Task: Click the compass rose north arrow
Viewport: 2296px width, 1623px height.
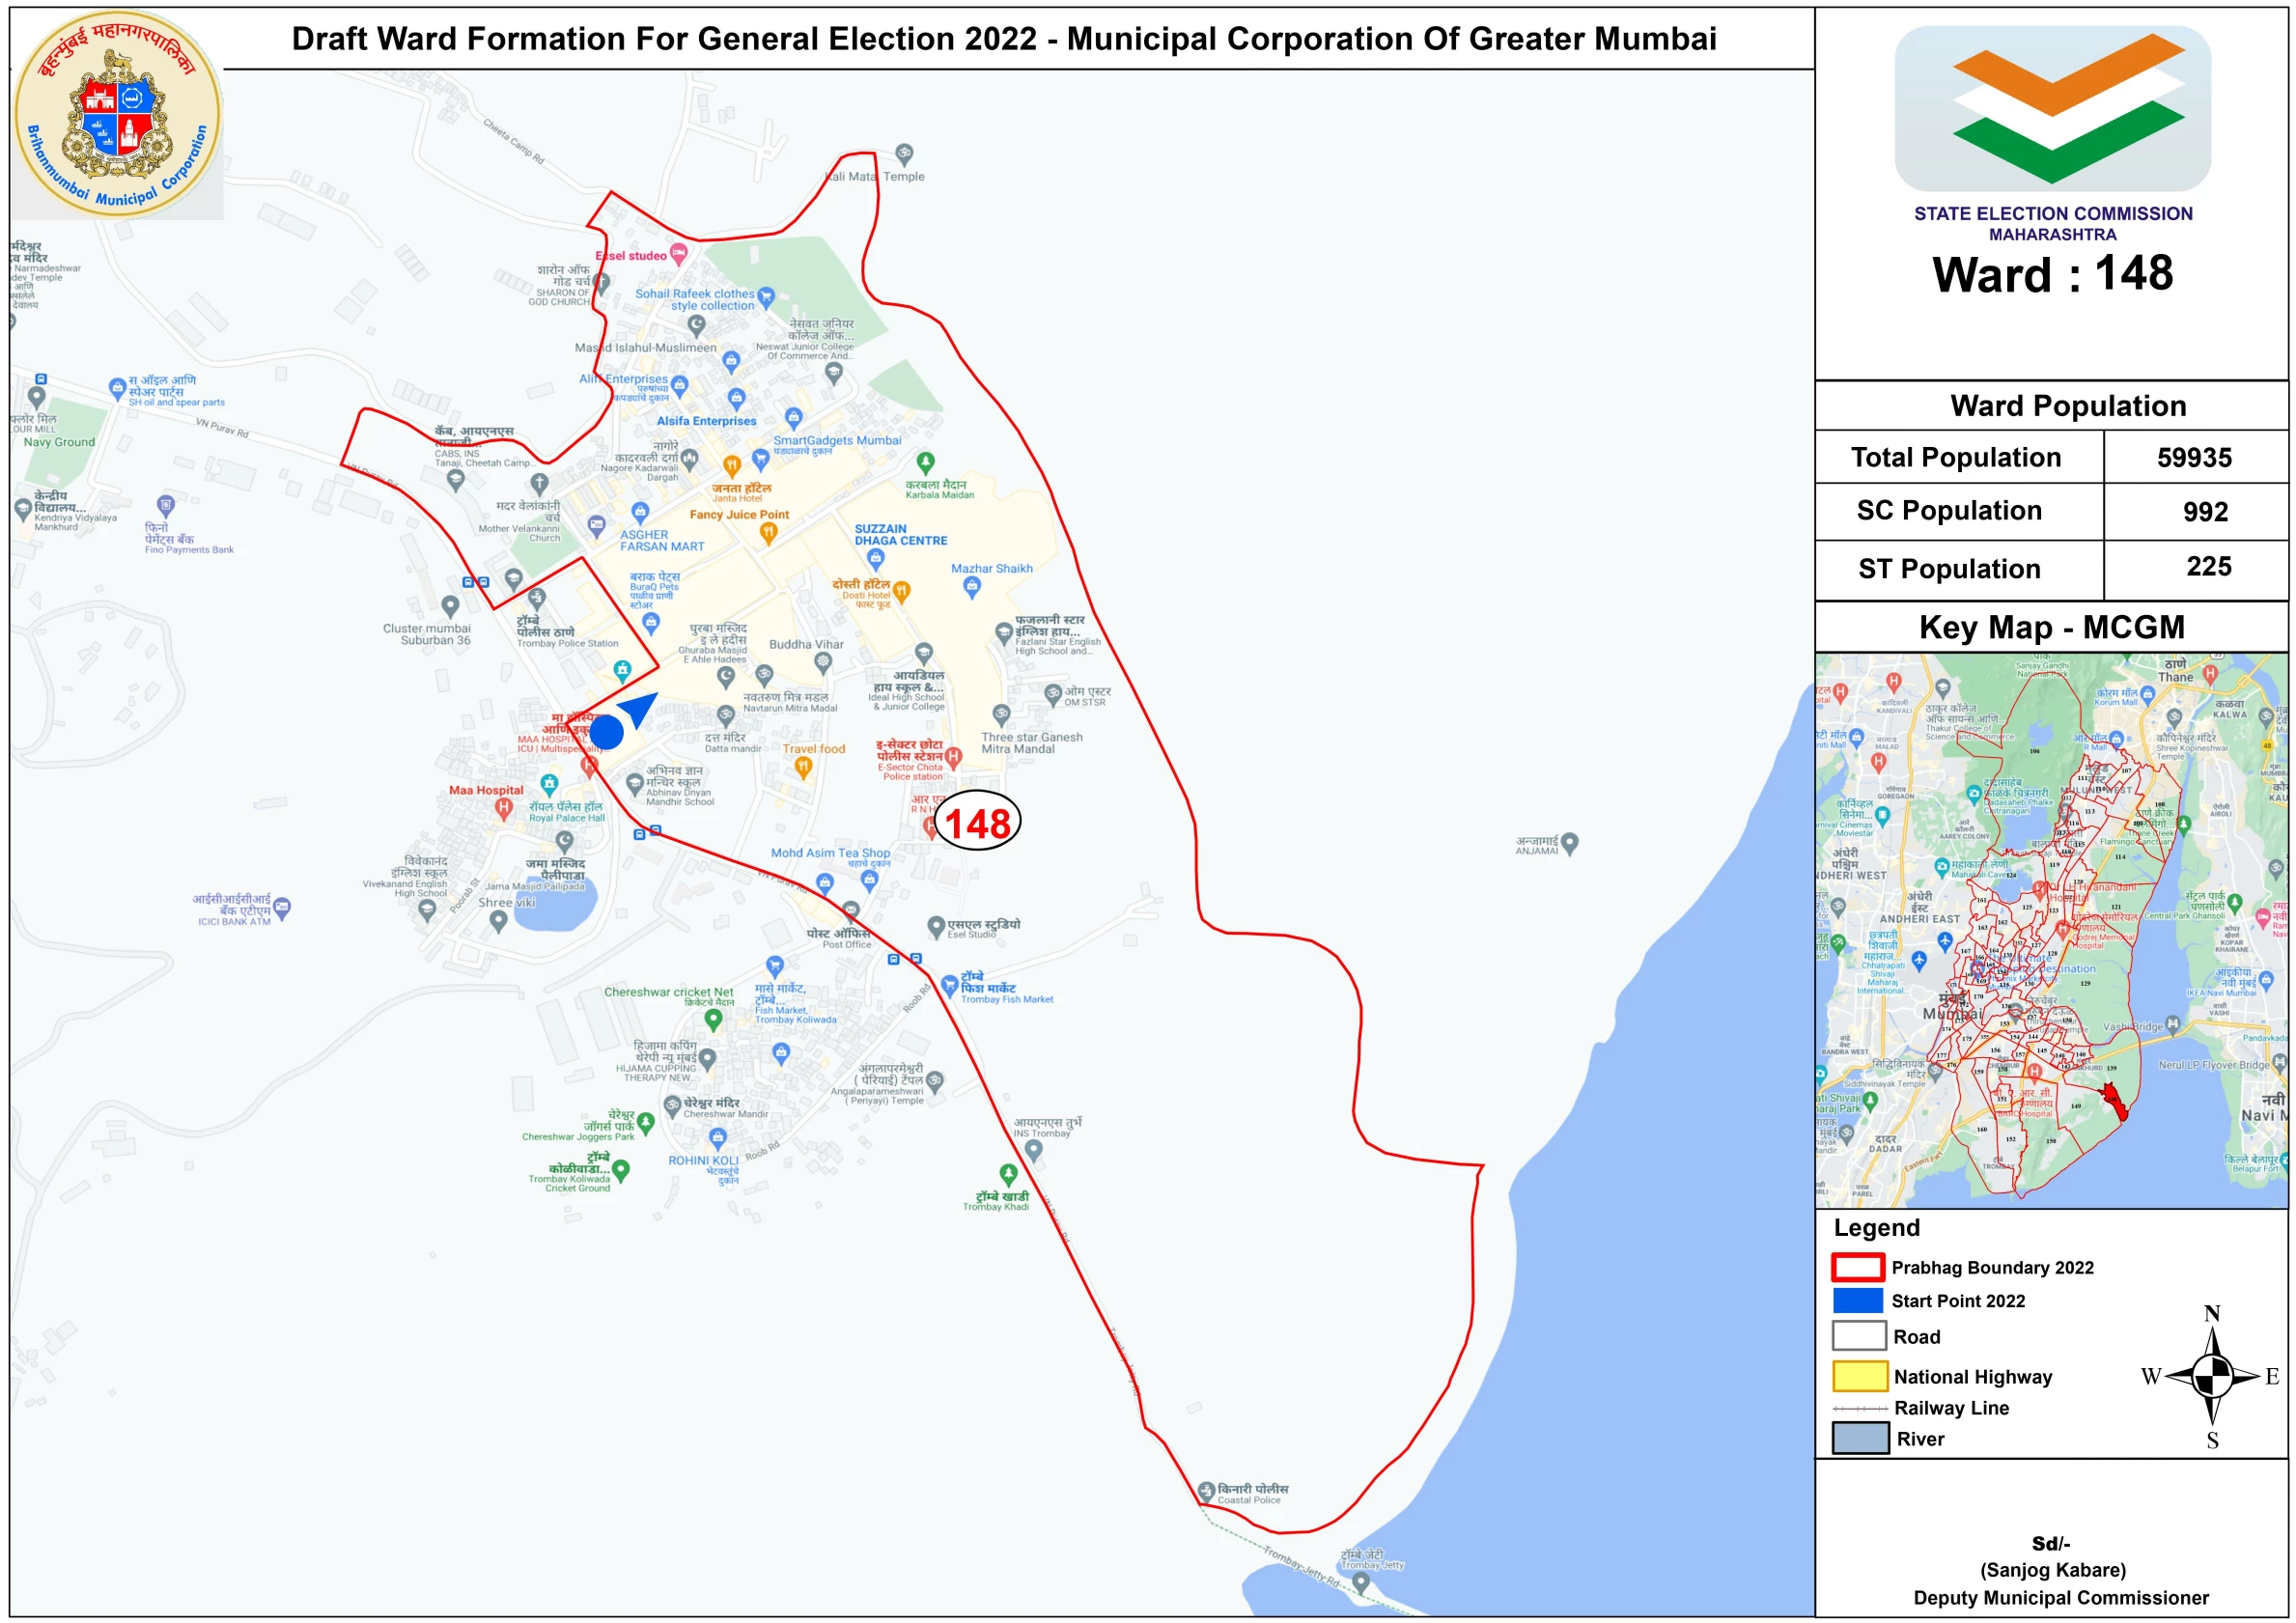Action: click(x=2211, y=1340)
